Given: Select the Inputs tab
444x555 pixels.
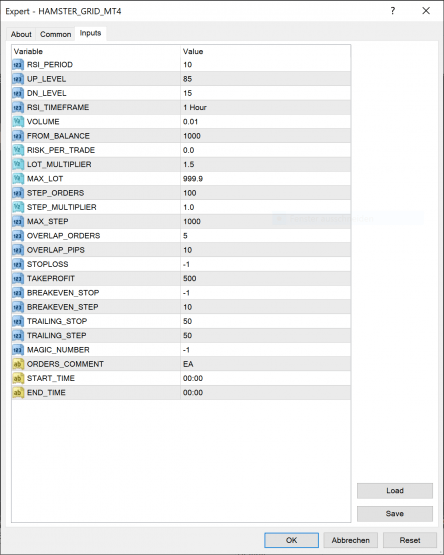Looking at the screenshot, I should tap(90, 33).
